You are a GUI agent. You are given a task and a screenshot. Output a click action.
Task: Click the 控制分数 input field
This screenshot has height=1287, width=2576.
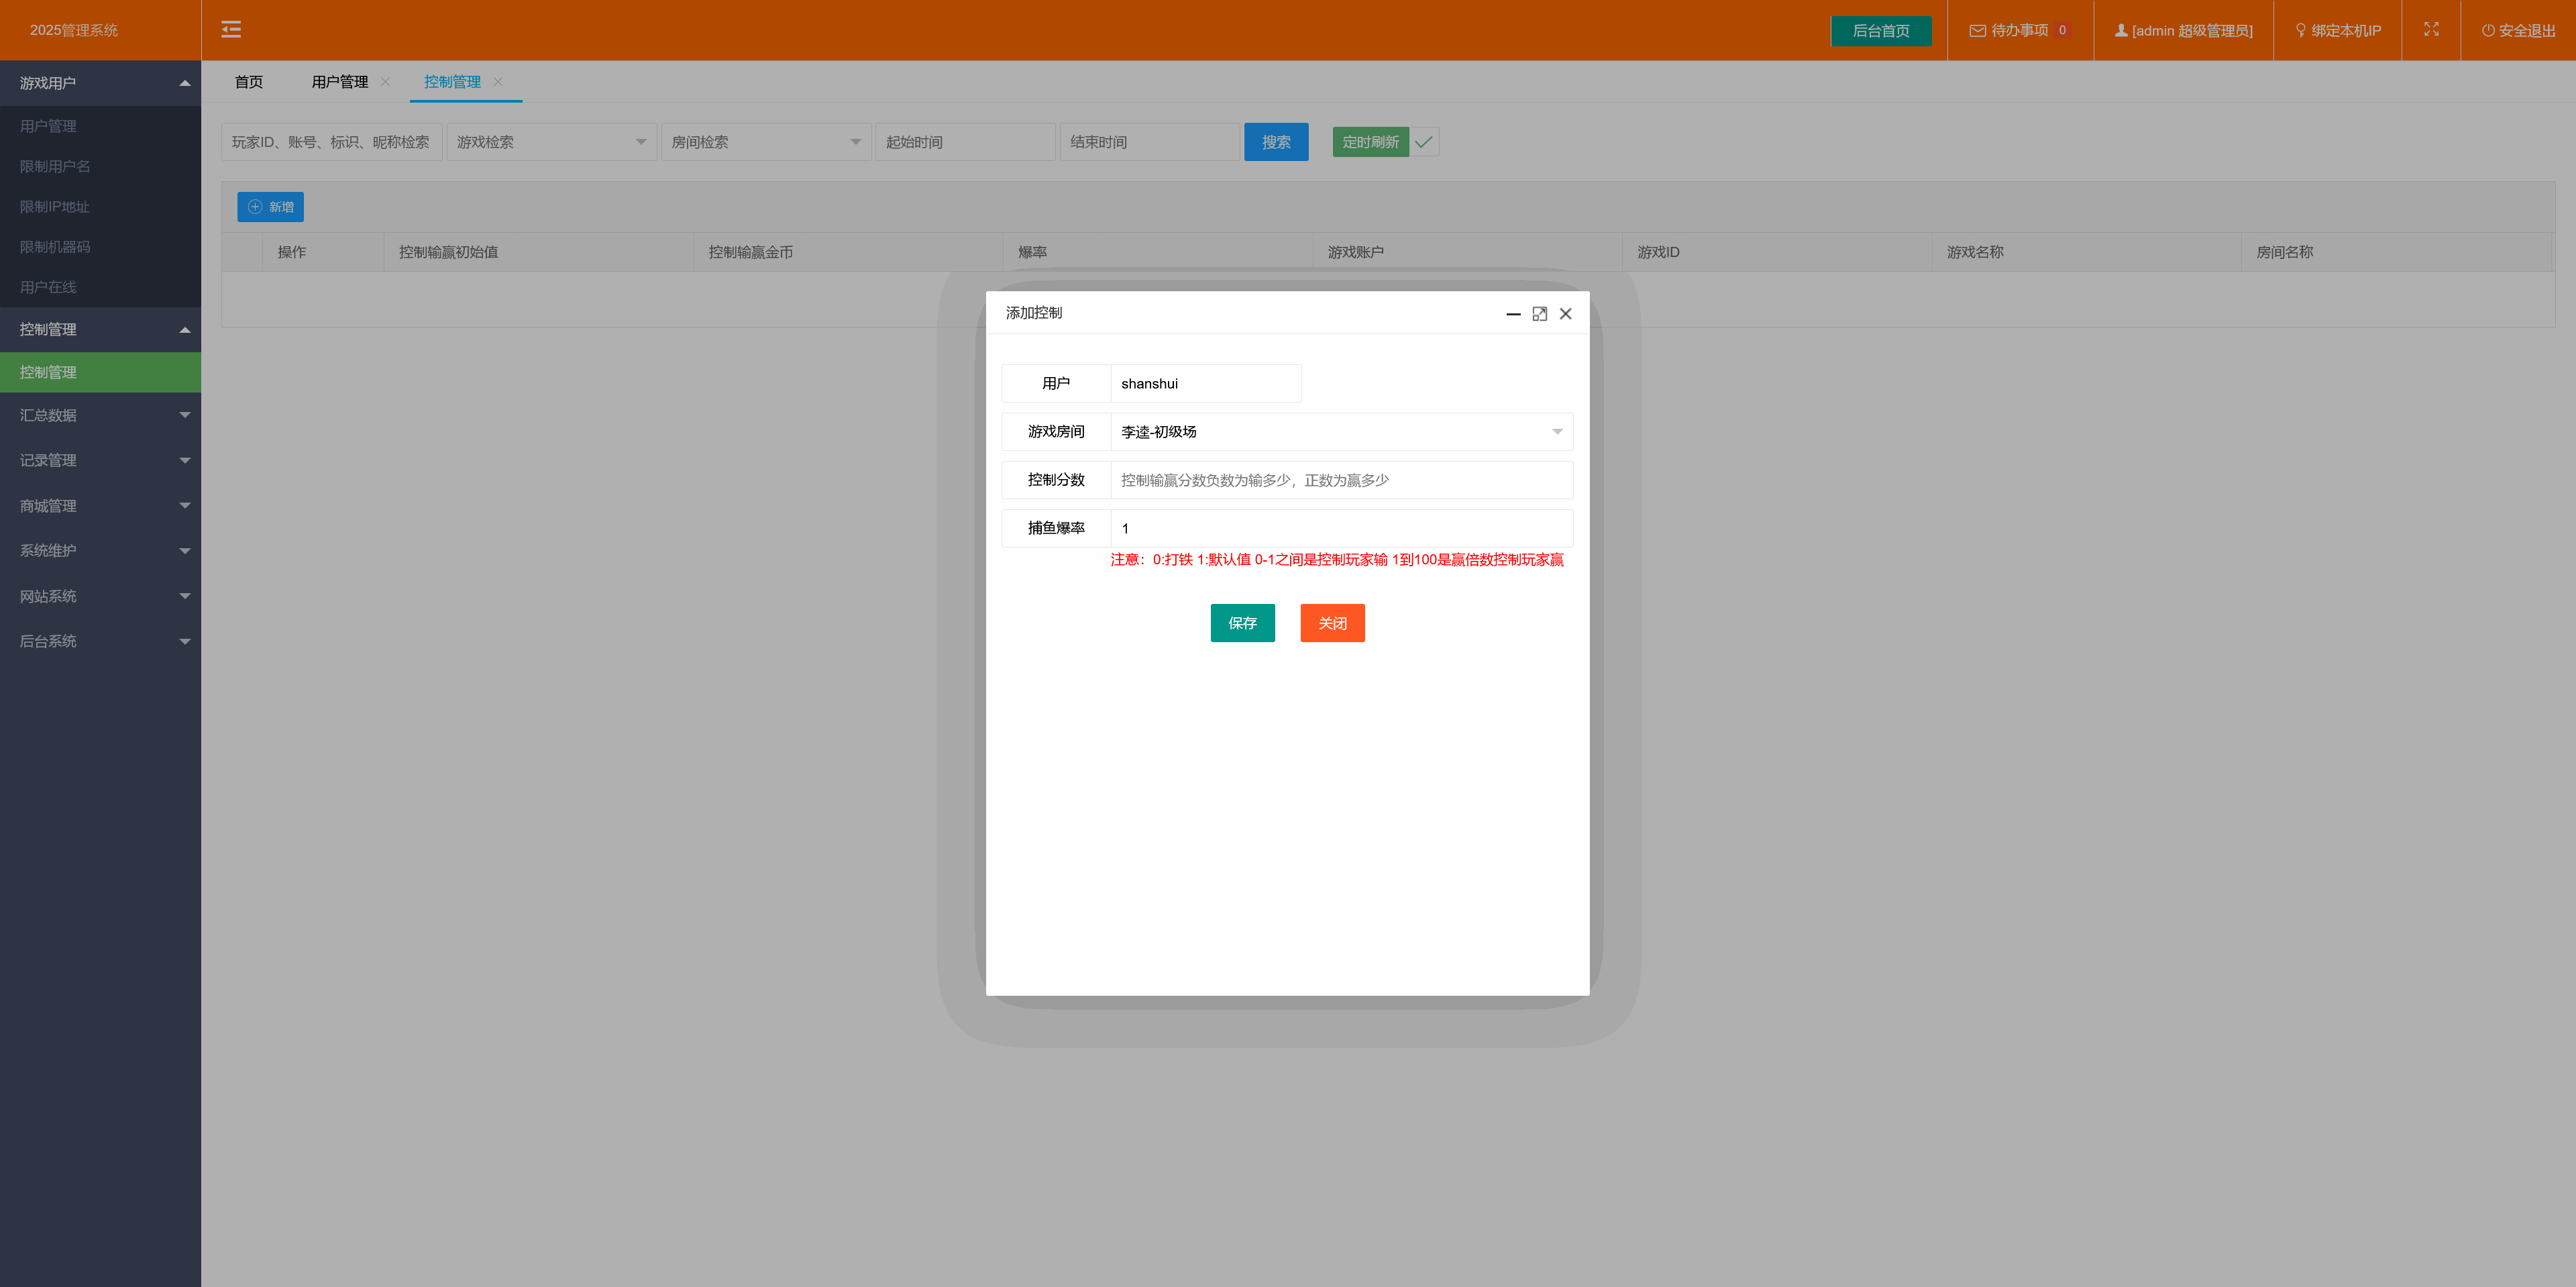[x=1340, y=480]
